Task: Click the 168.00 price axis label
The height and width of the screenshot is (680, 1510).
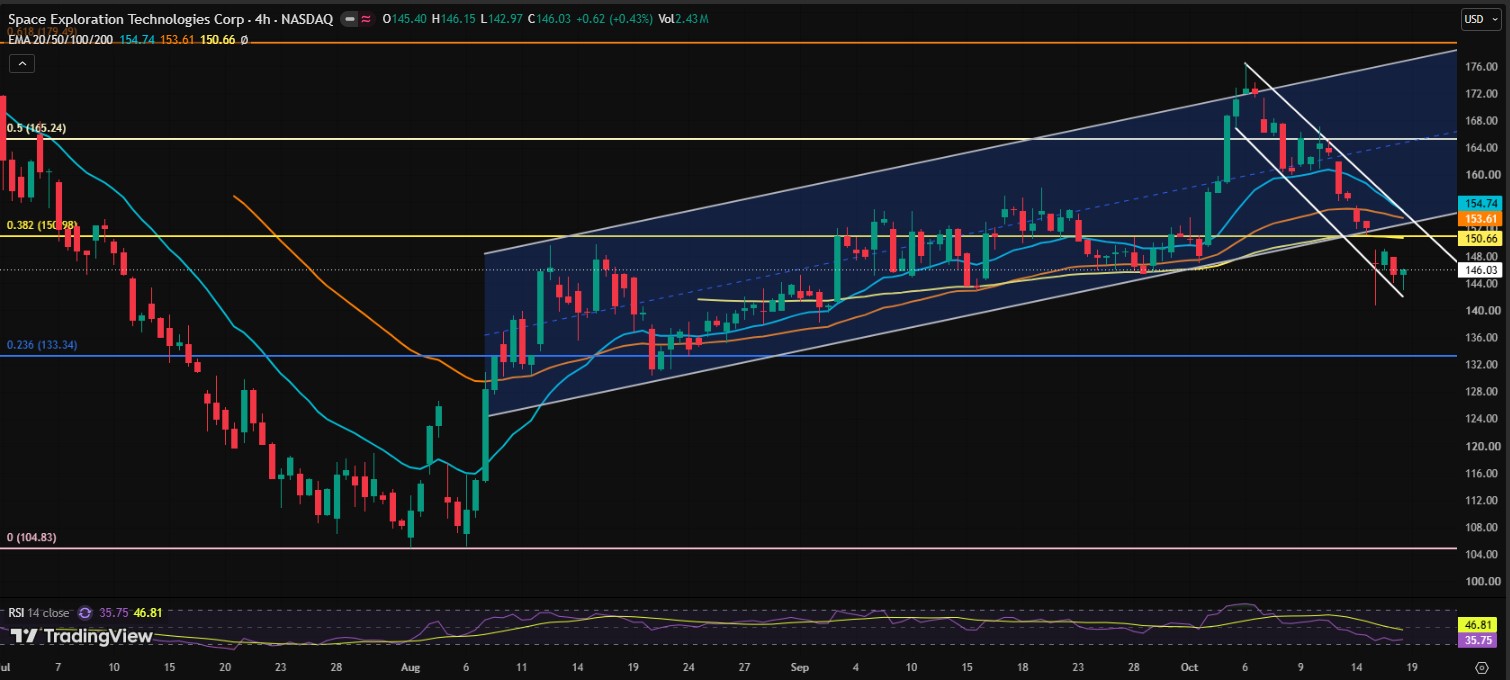Action: [1480, 121]
